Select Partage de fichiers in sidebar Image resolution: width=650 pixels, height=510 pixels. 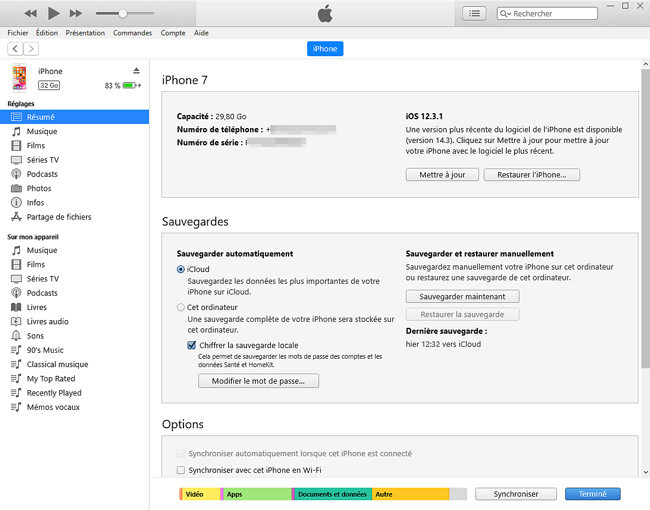coord(58,216)
